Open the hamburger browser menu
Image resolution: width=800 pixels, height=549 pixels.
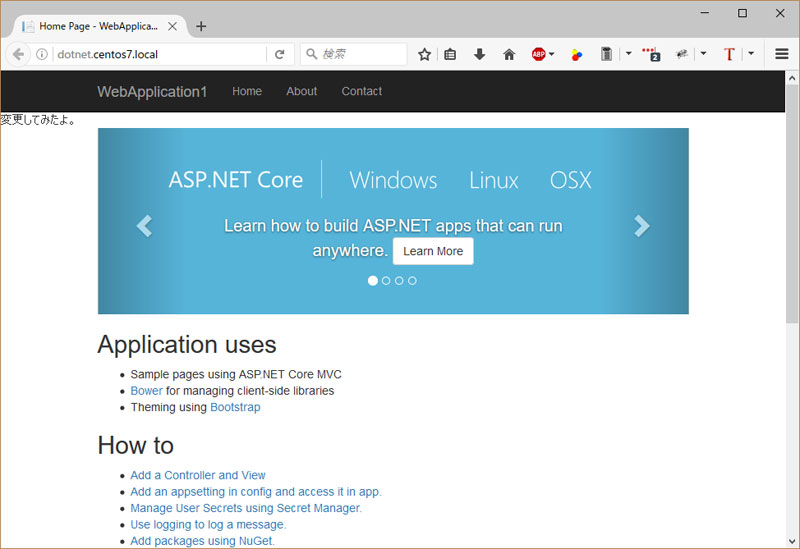tap(782, 54)
